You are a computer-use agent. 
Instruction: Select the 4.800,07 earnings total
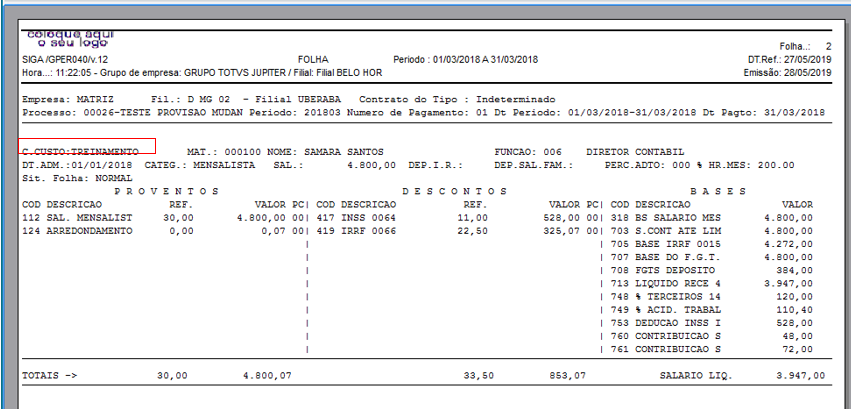tap(267, 375)
